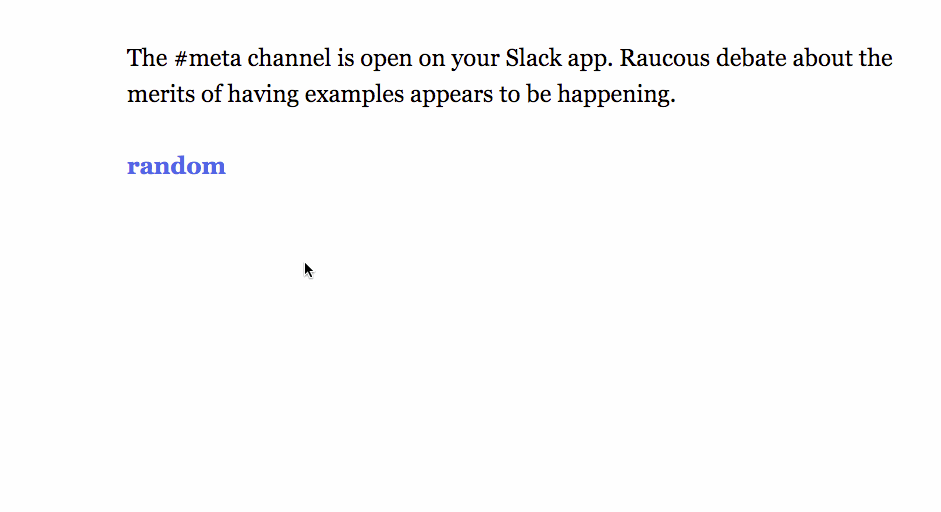Click the capitalized The starting the paragraph
Screen dimensions: 941x512
point(147,58)
